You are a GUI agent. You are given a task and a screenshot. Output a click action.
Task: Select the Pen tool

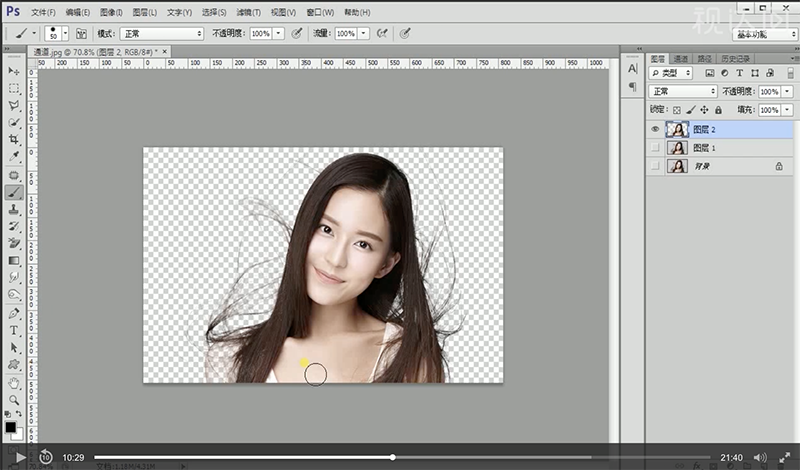pos(14,313)
